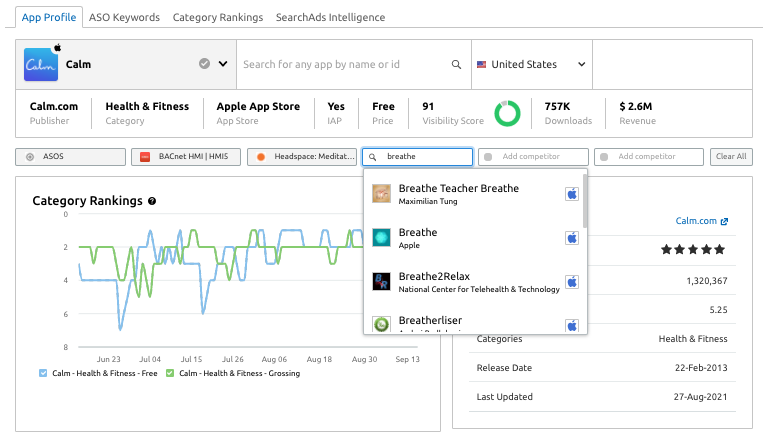Click the 5.25 value
Image resolution: width=768 pixels, height=437 pixels.
pyautogui.click(x=718, y=310)
